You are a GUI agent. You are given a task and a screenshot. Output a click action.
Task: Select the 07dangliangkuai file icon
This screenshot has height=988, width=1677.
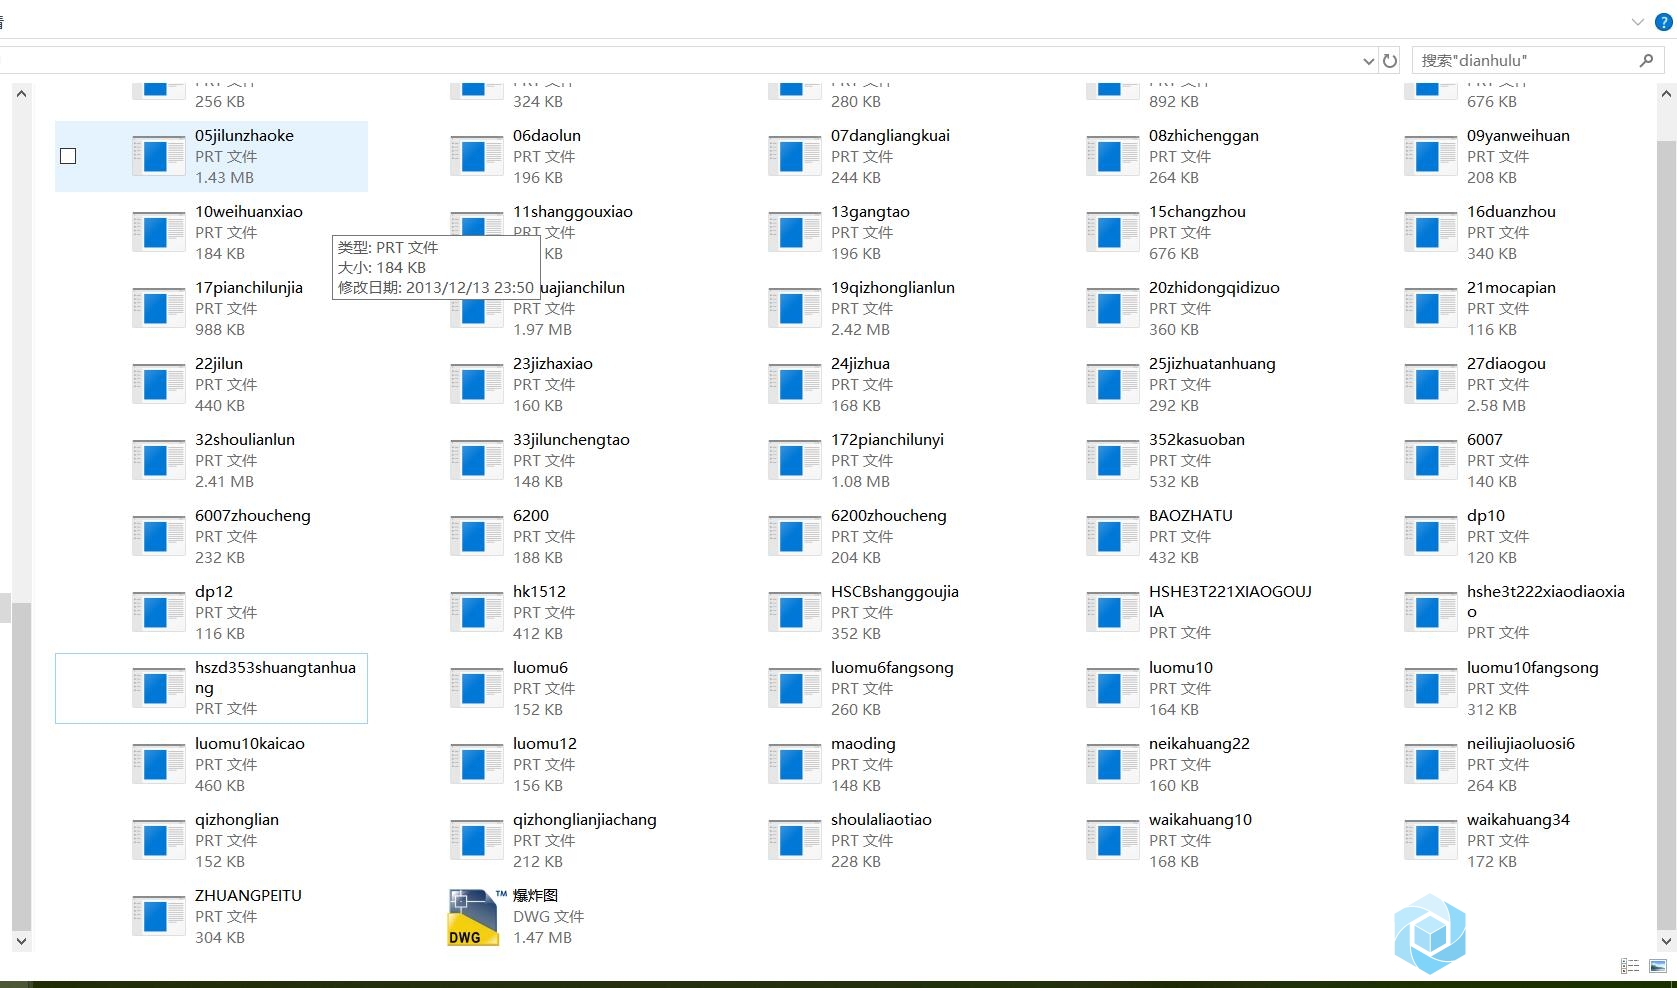(794, 156)
